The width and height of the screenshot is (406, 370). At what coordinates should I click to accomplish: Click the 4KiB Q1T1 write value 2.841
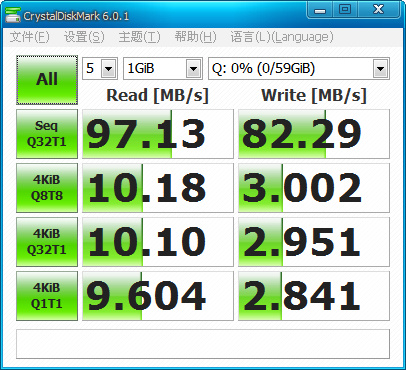[x=314, y=296]
